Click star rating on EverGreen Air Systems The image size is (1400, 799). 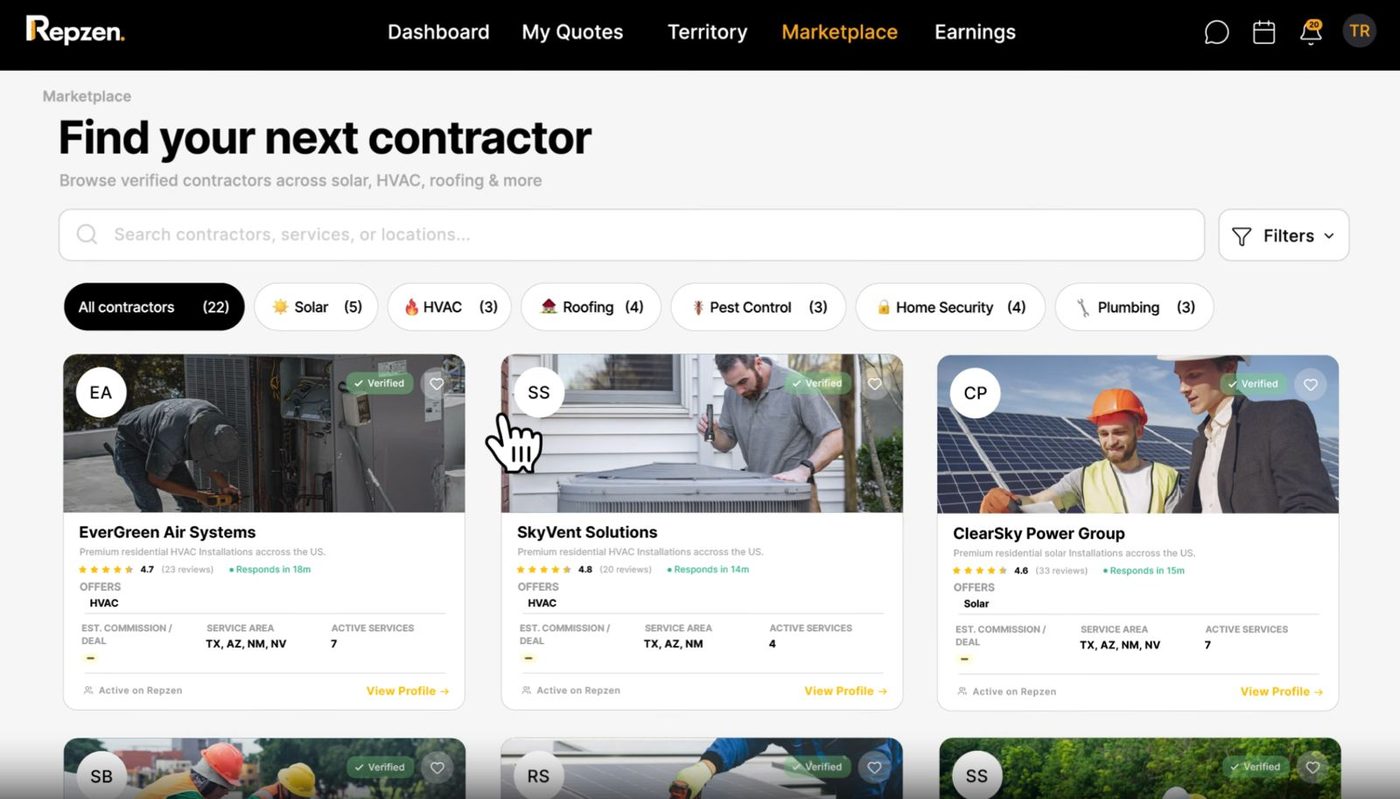[107, 570]
